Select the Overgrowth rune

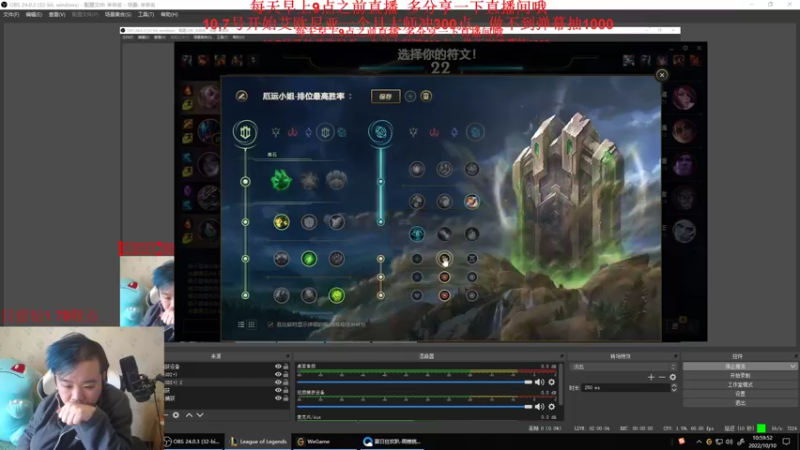coord(281,295)
